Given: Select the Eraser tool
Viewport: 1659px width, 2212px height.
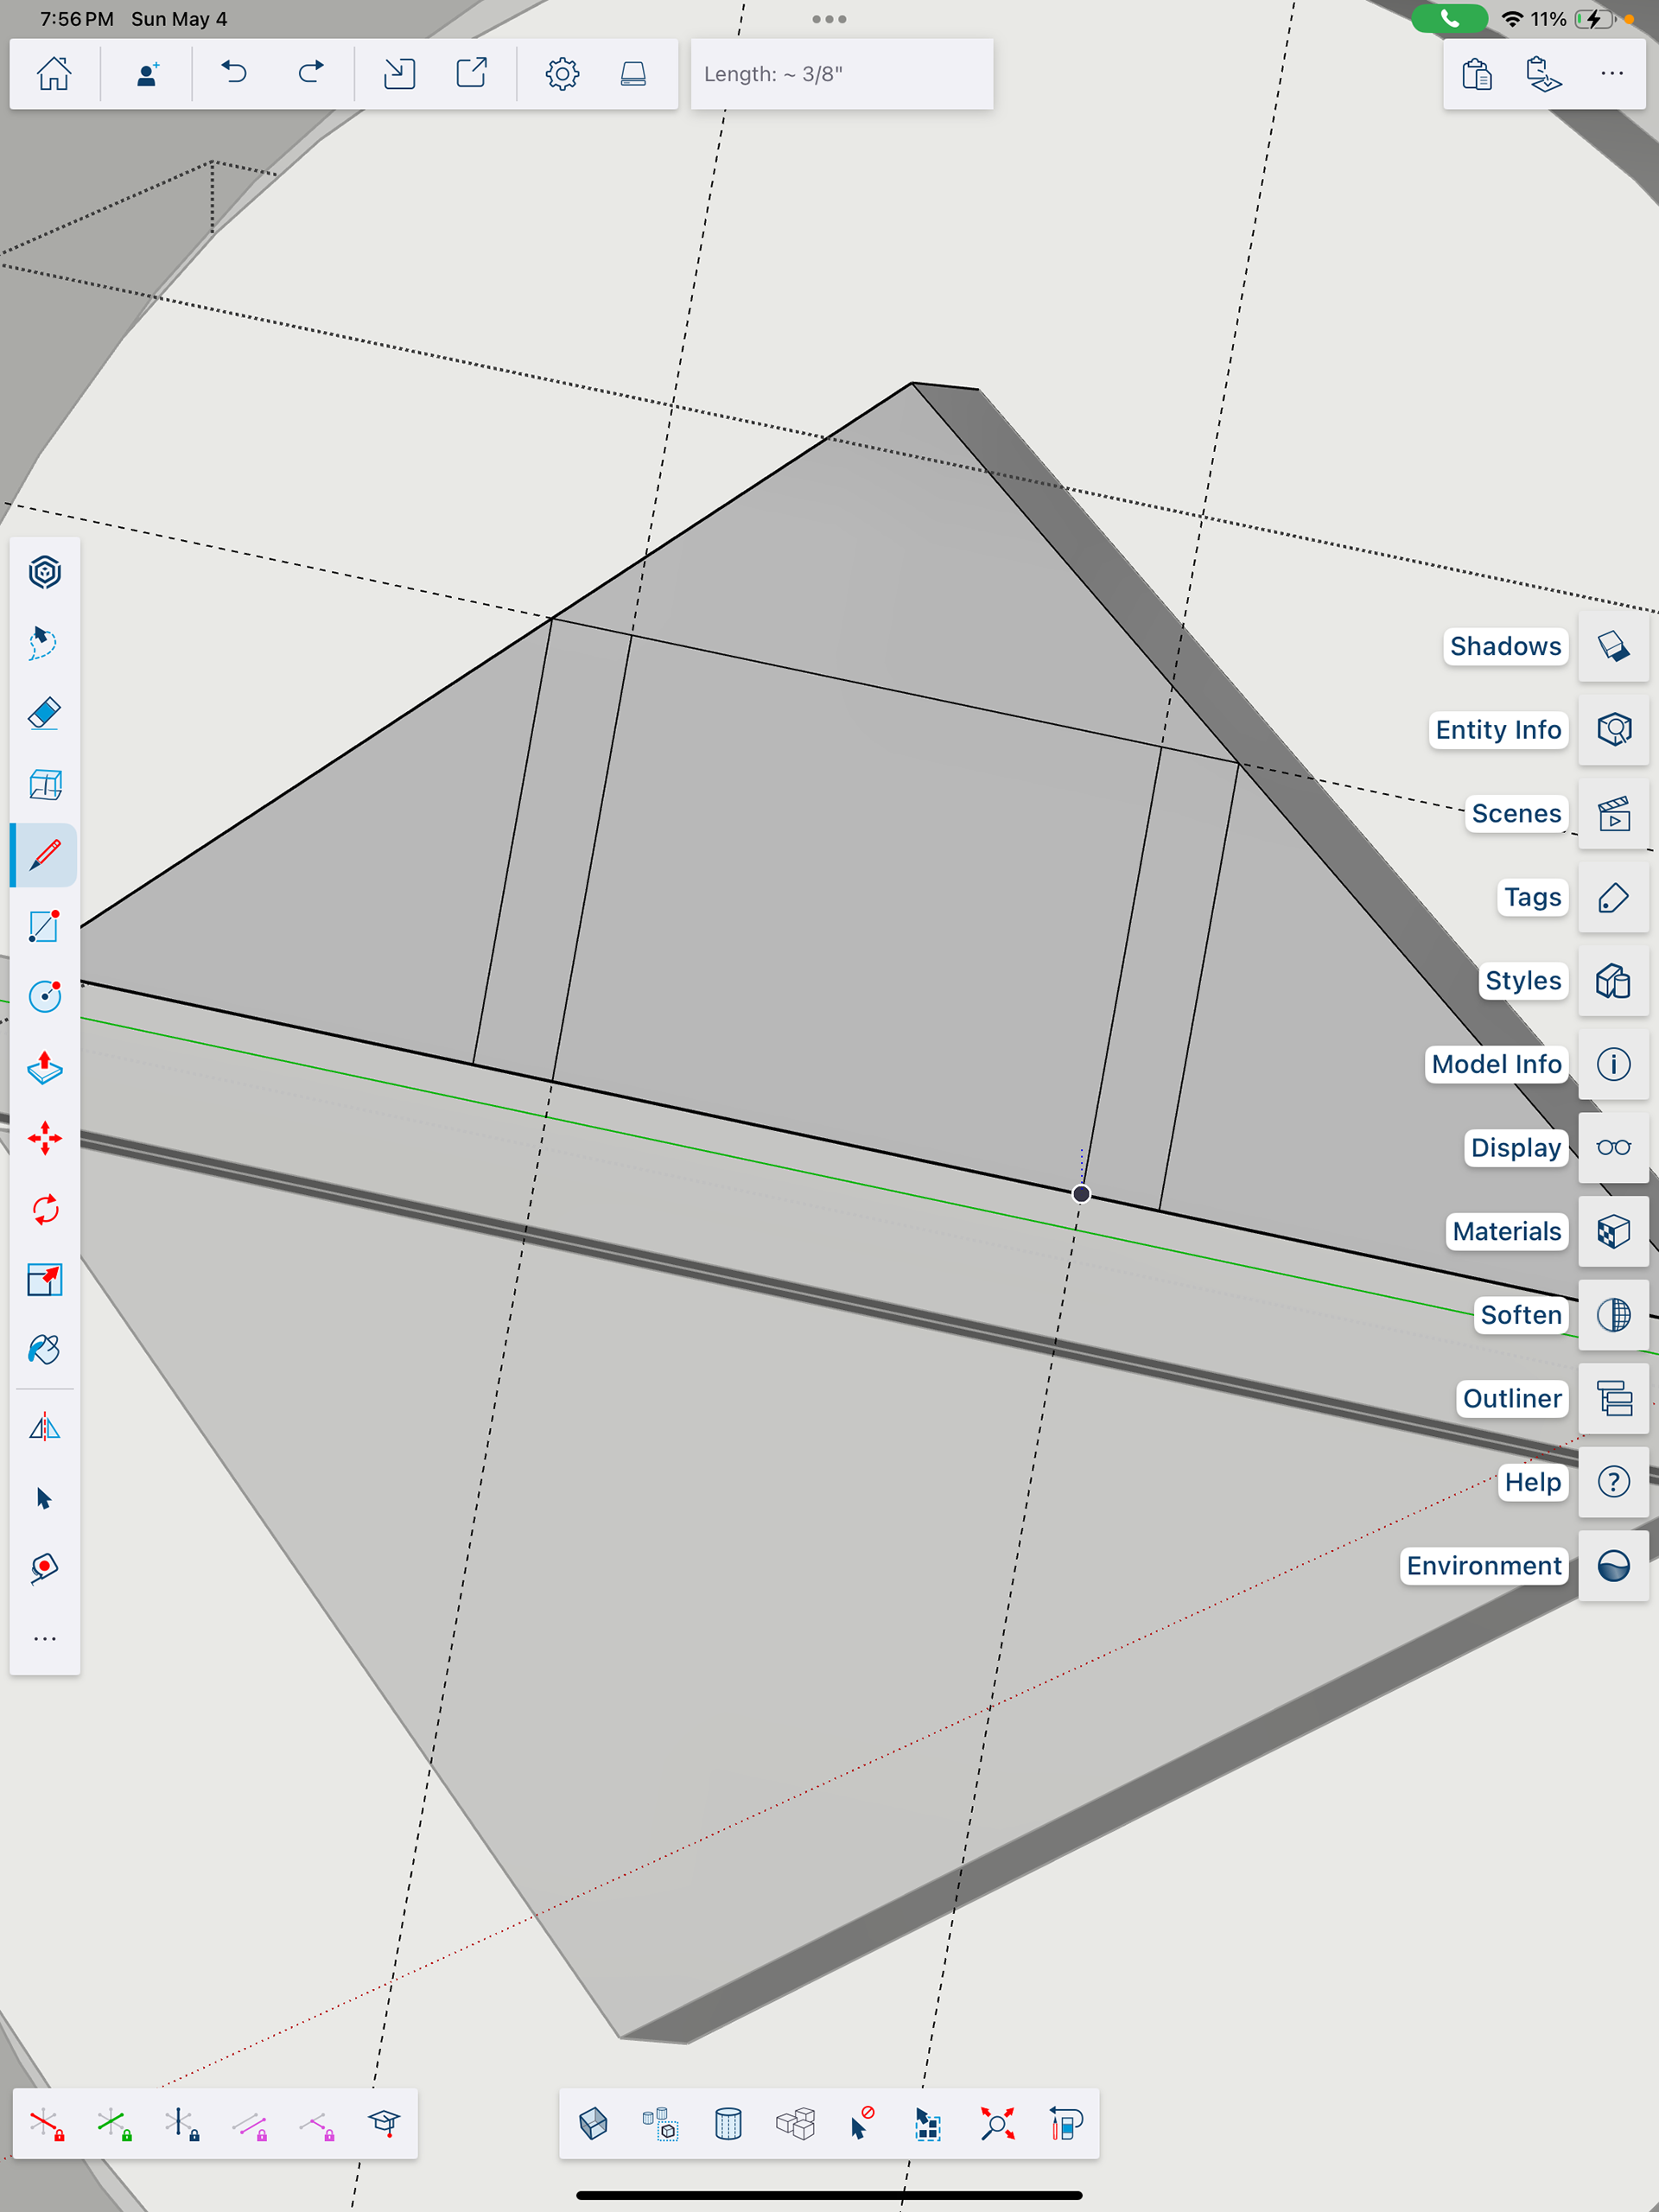Looking at the screenshot, I should (44, 714).
